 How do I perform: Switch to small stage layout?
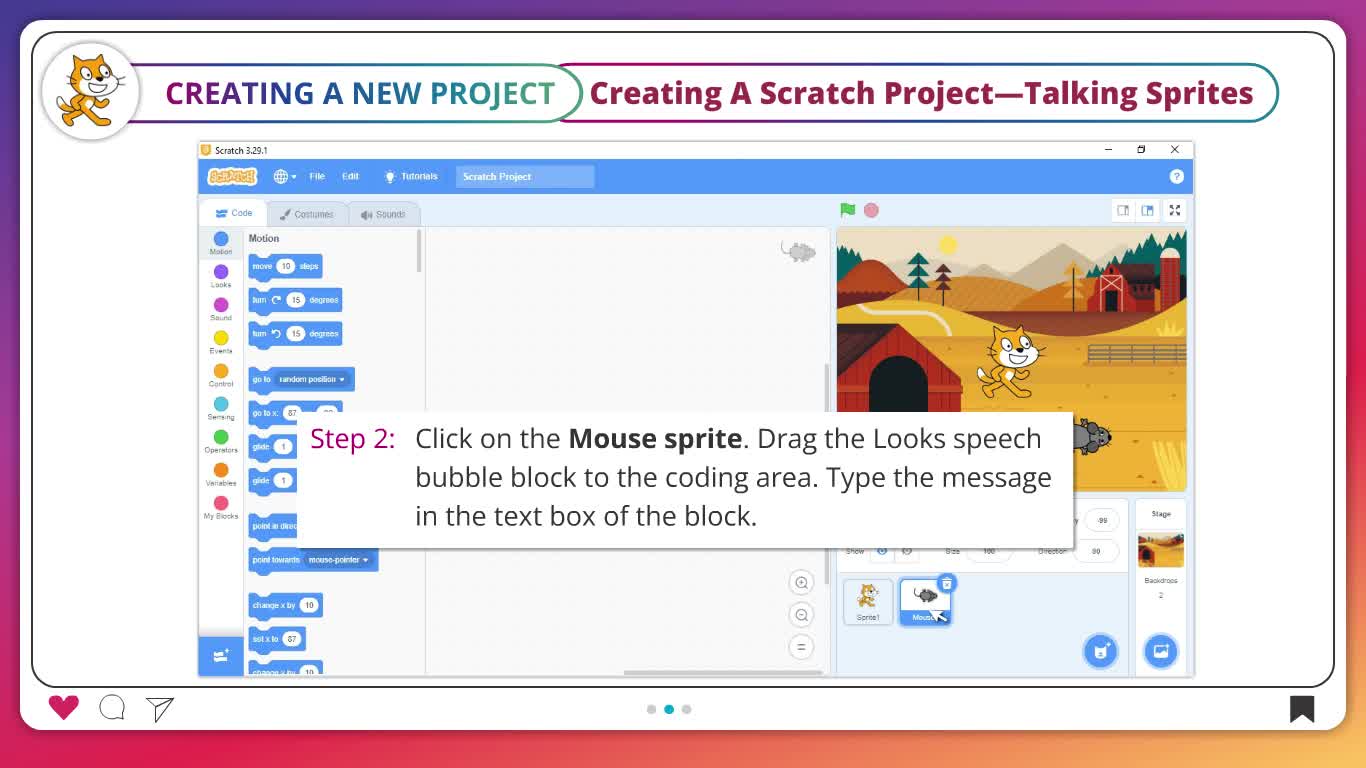coord(1123,210)
